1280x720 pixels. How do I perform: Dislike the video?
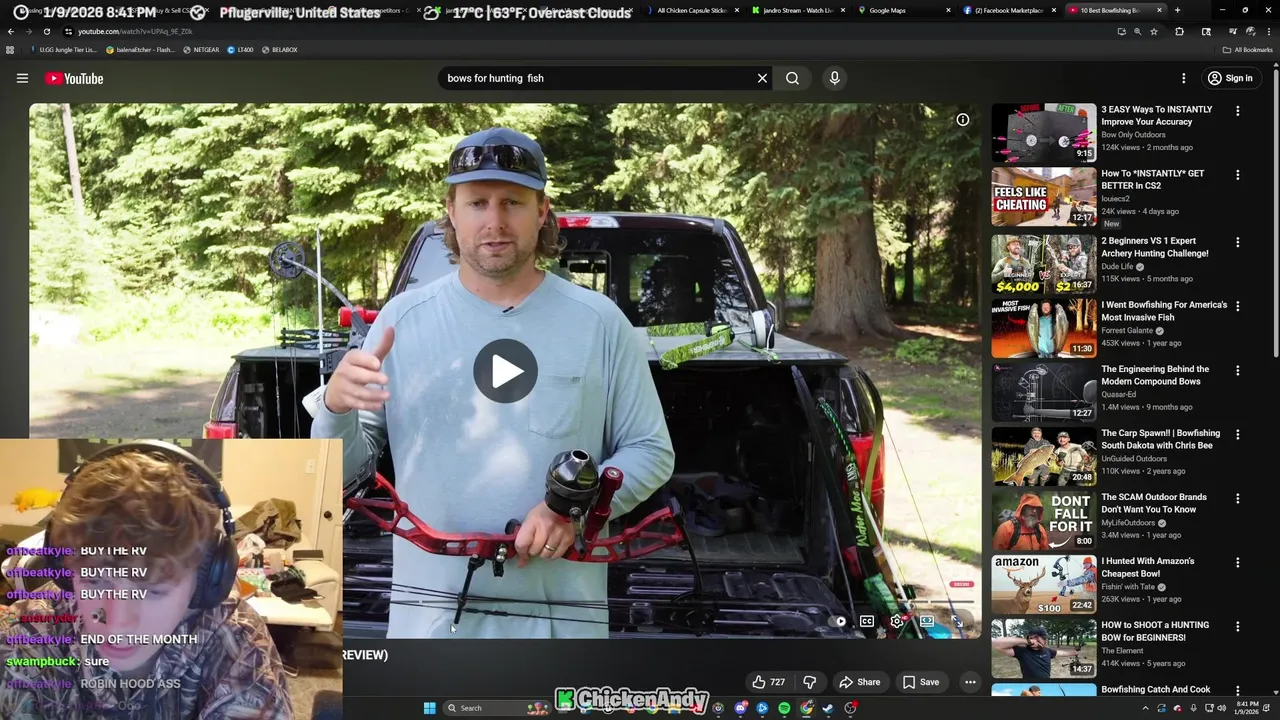click(809, 682)
